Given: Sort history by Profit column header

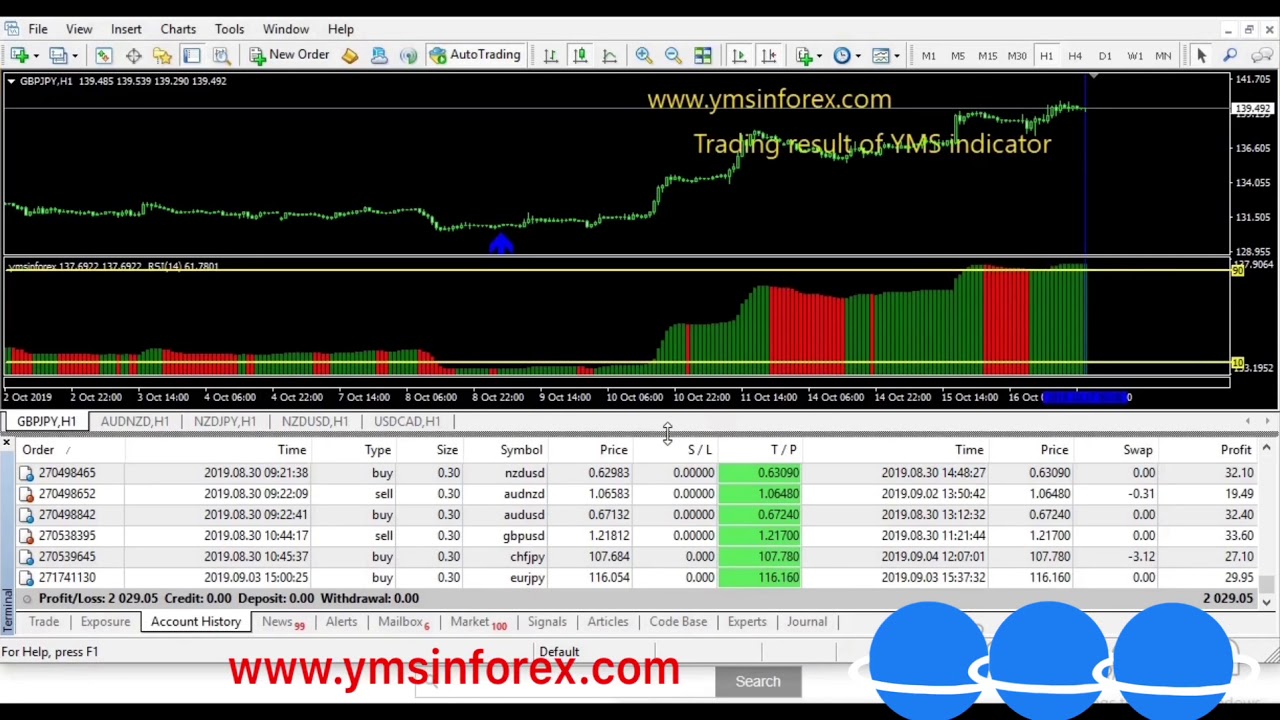Looking at the screenshot, I should tap(1236, 450).
